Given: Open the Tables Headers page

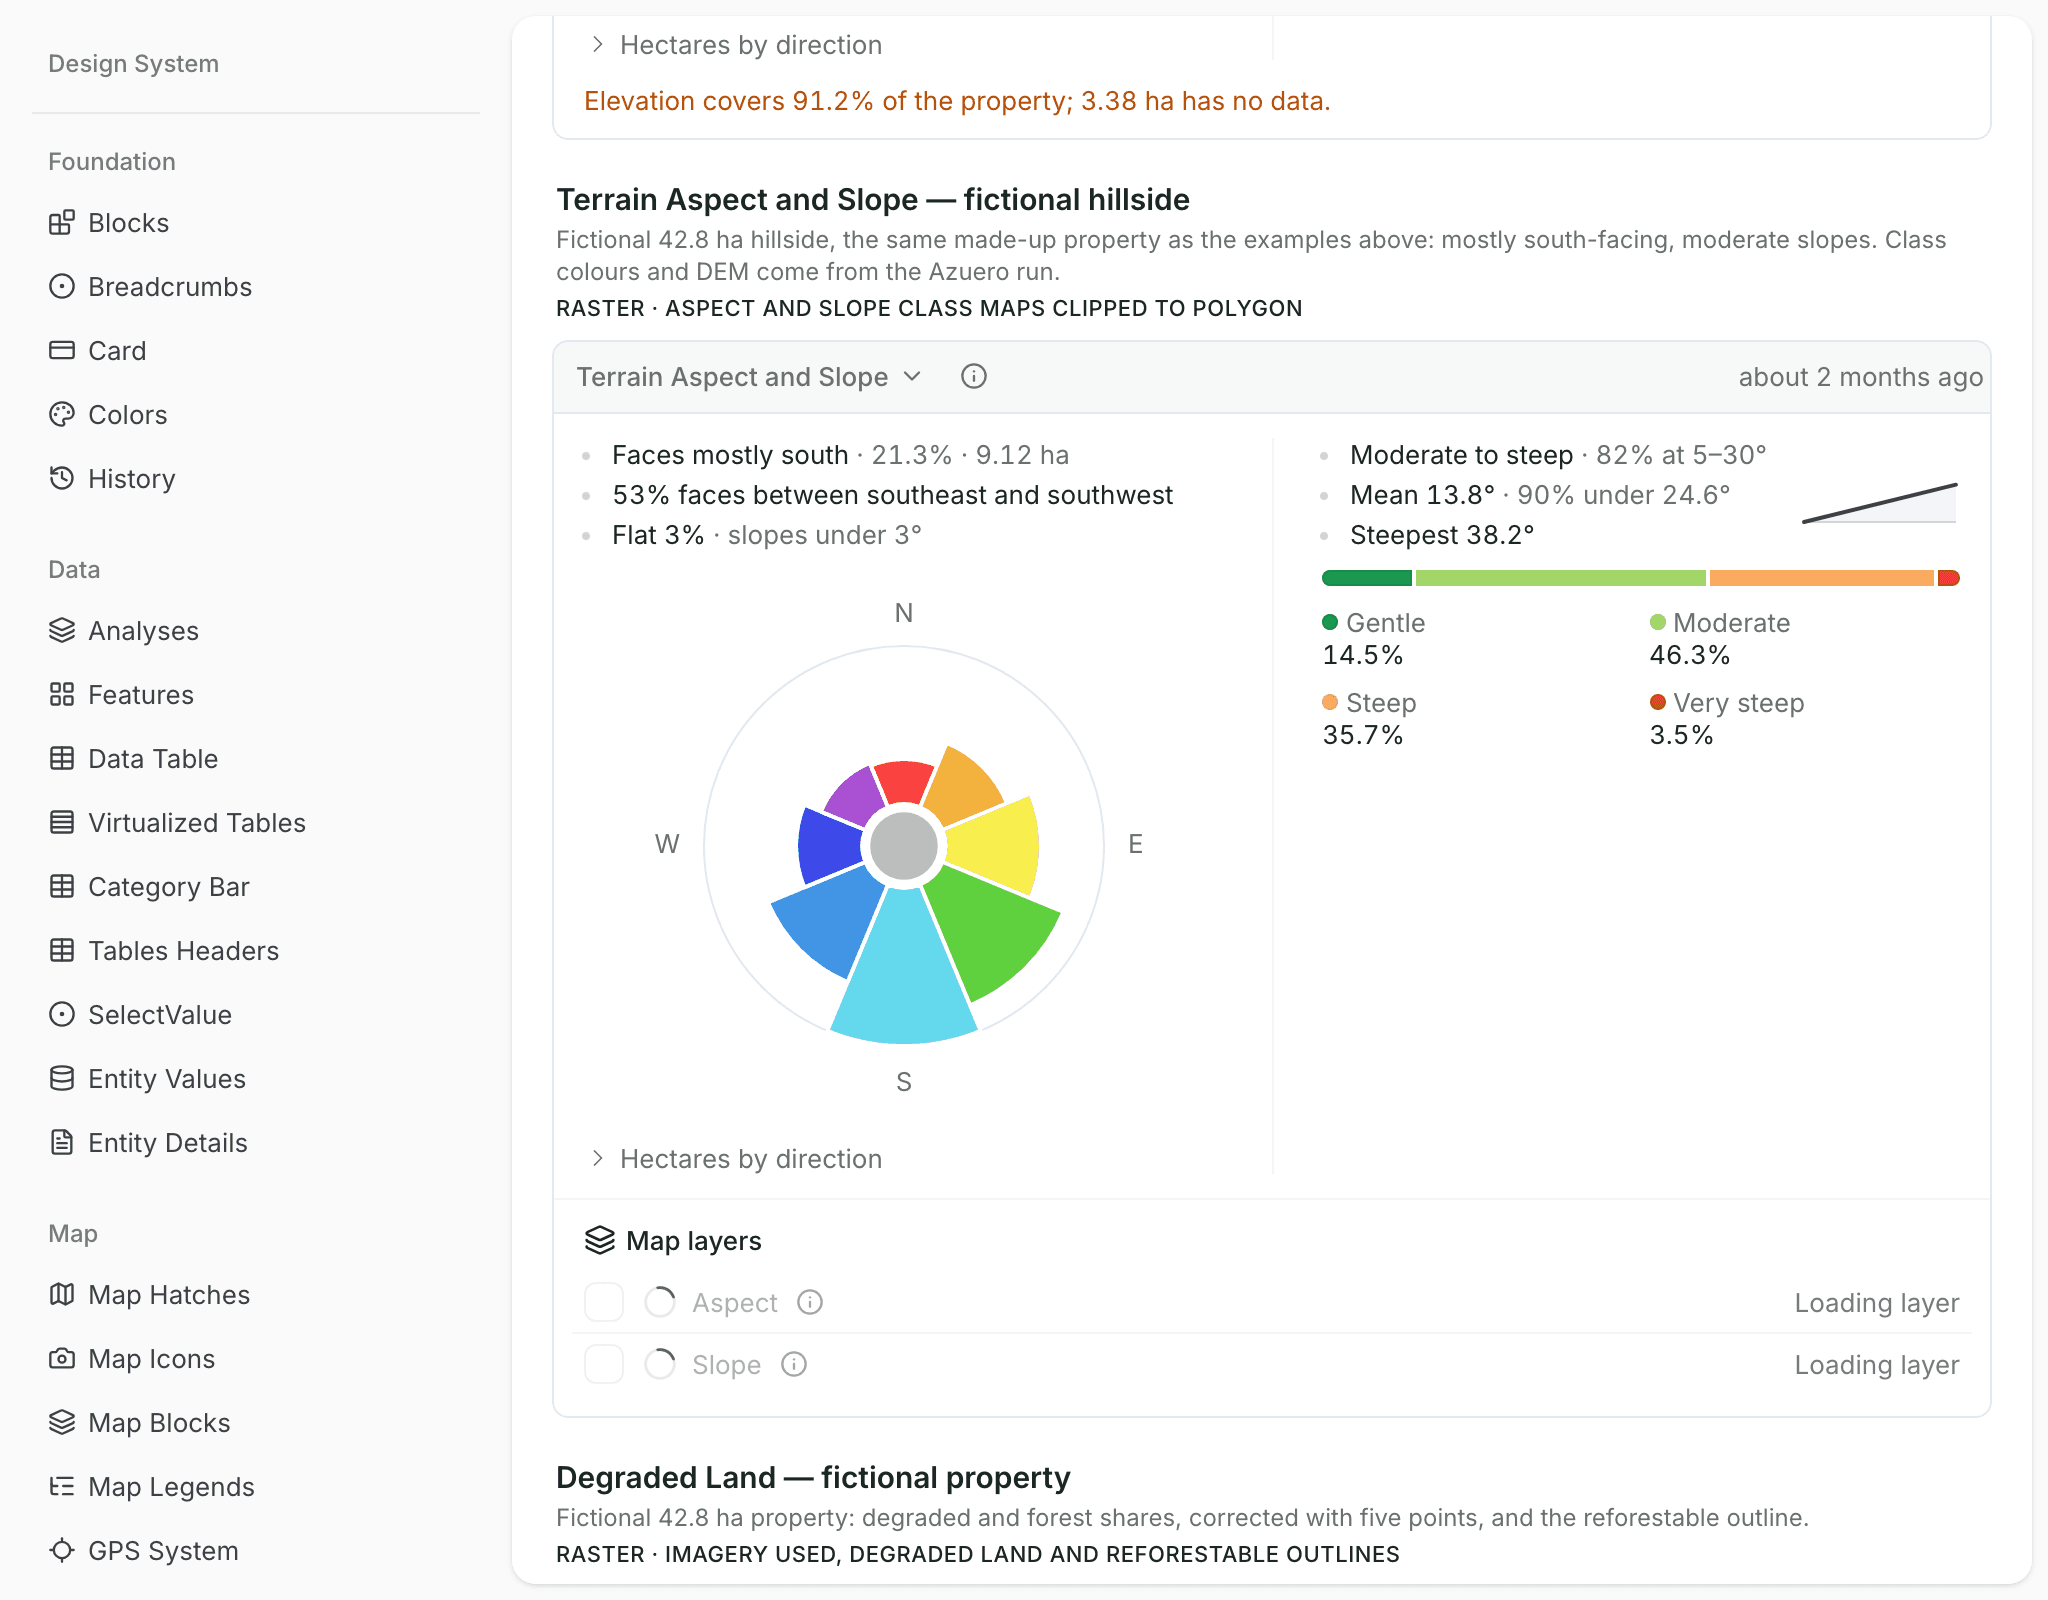Looking at the screenshot, I should click(183, 950).
